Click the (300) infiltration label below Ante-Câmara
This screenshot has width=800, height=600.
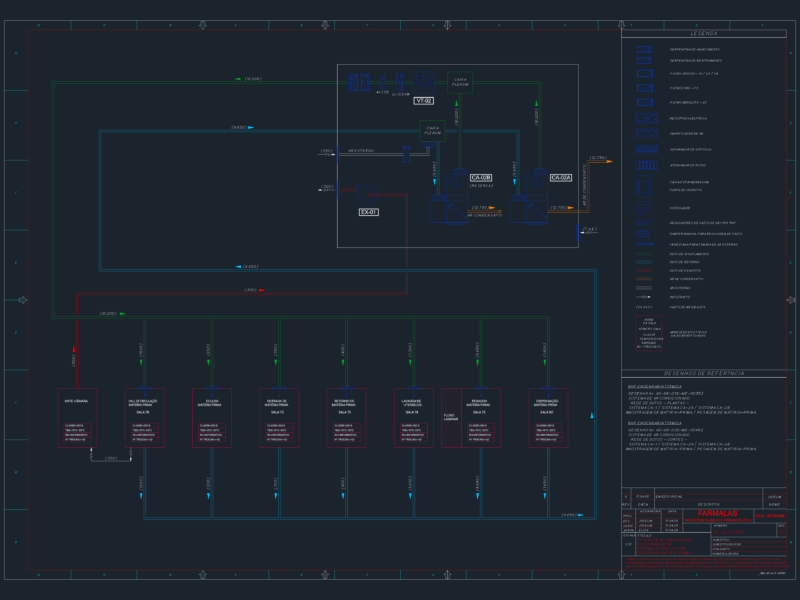[111, 459]
